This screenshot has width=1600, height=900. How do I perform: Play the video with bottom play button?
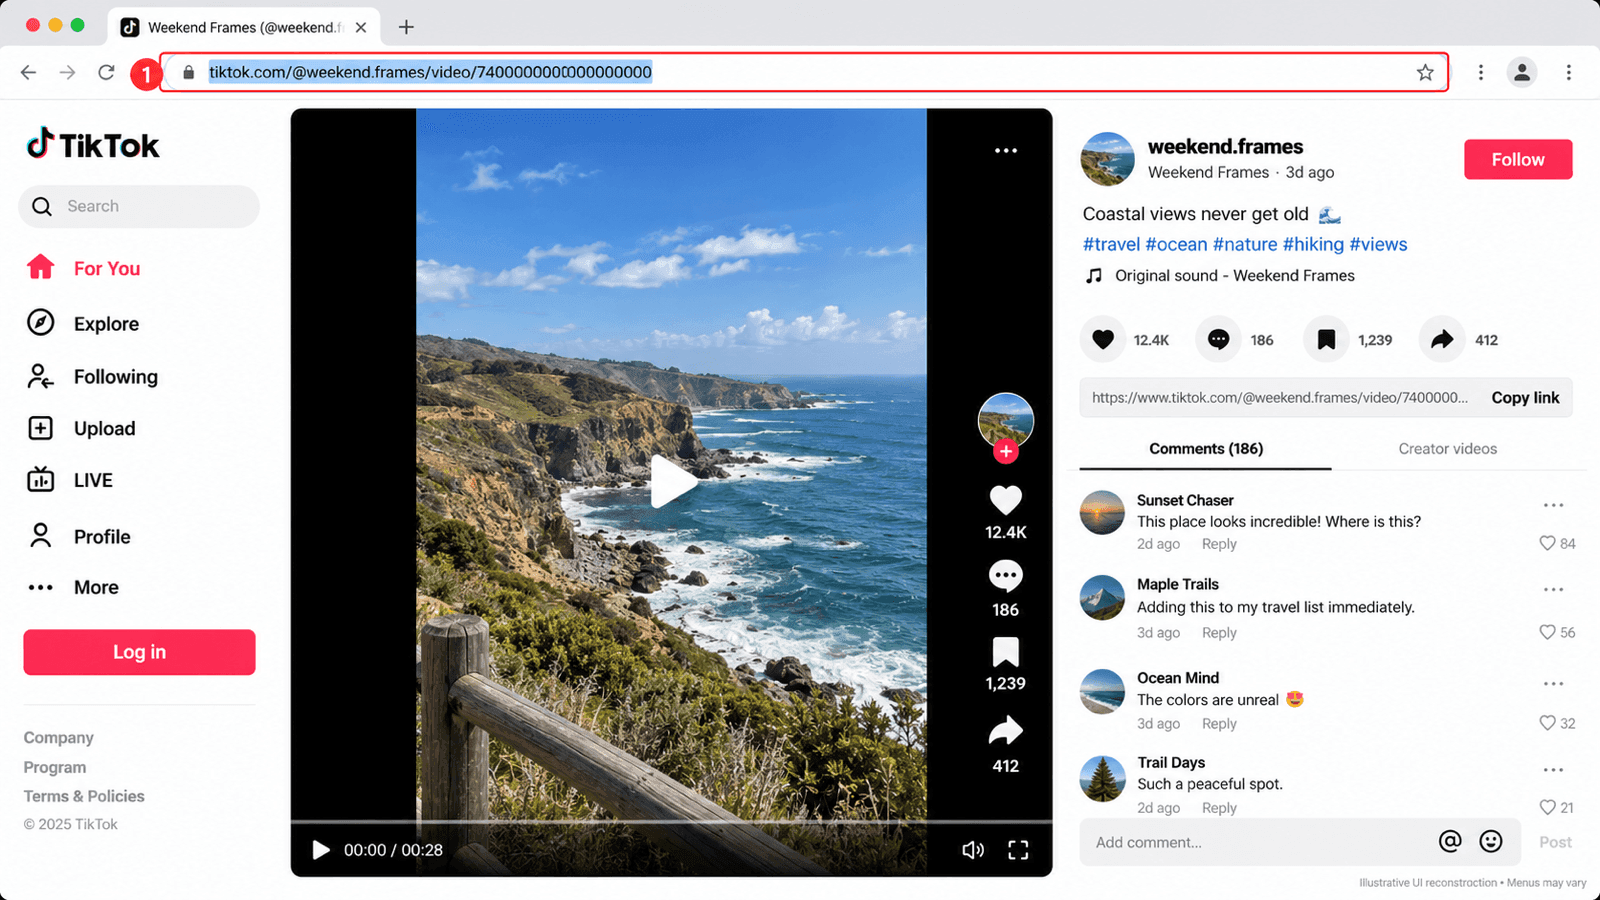[321, 850]
